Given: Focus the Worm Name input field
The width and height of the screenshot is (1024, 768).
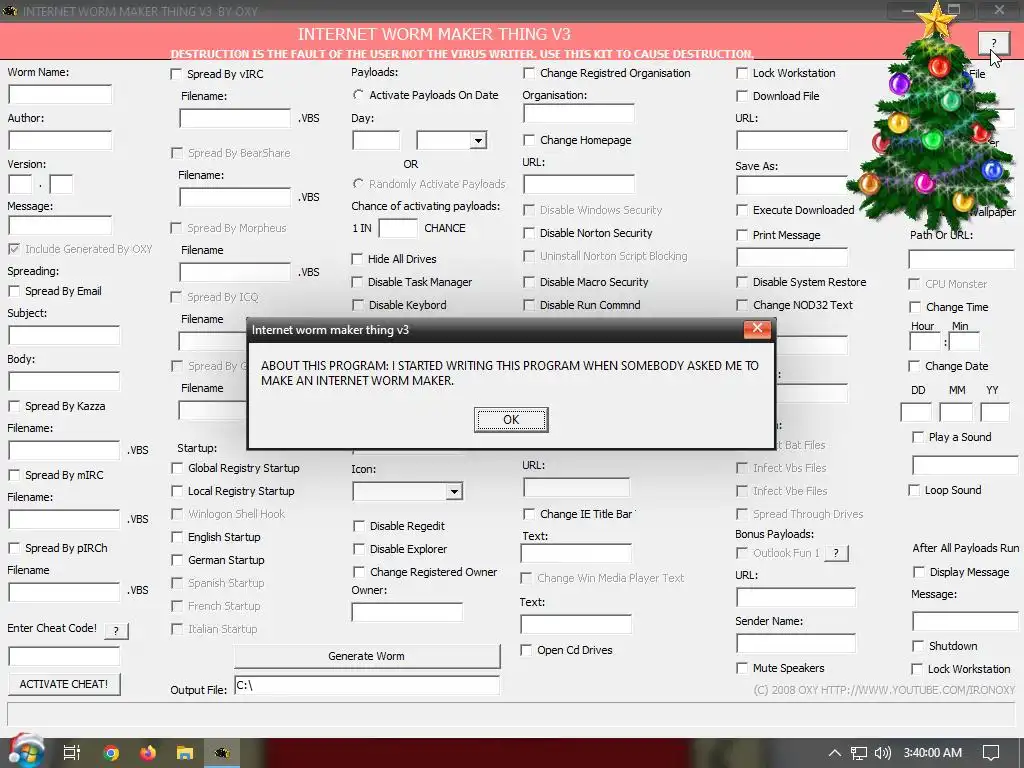Looking at the screenshot, I should pyautogui.click(x=60, y=95).
